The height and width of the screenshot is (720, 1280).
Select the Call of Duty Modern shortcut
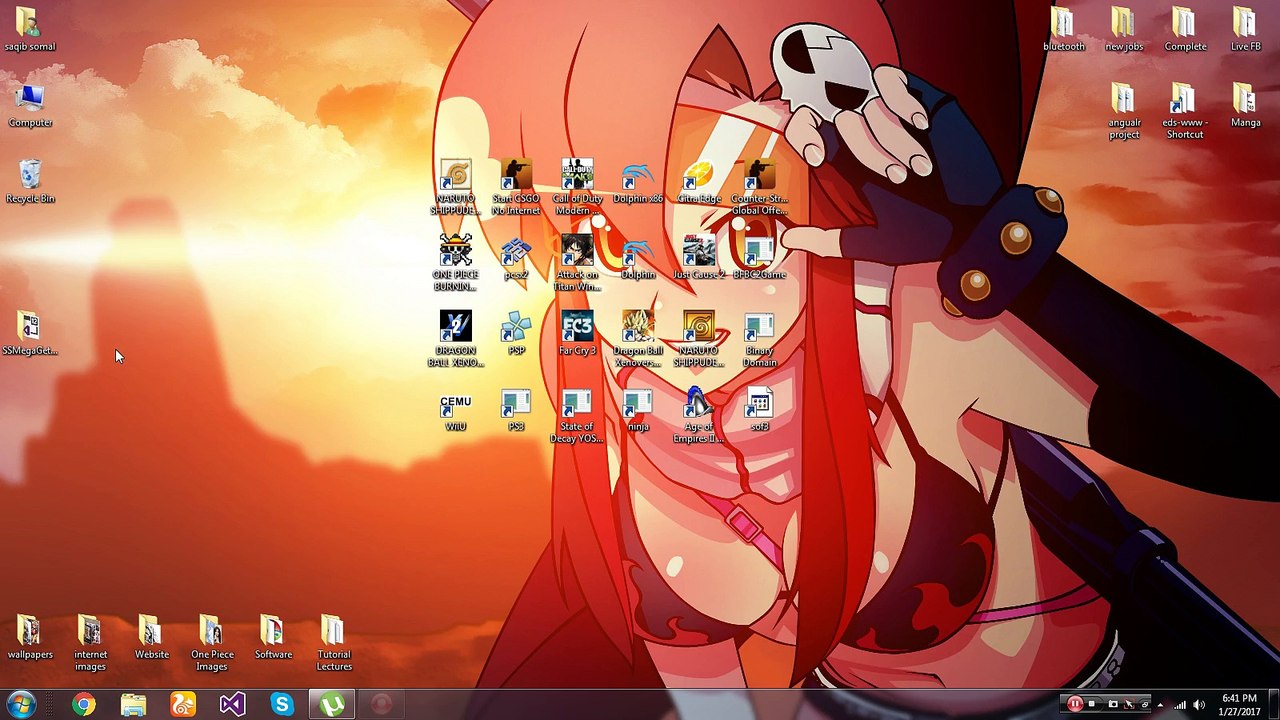[x=577, y=188]
